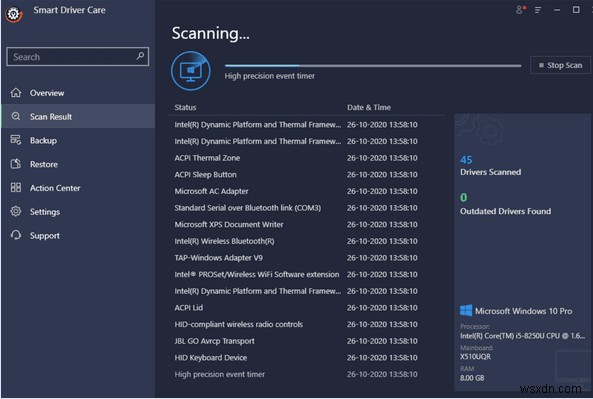Select JBL GO Avrcp Transport row
Viewport: 593px width, 399px height.
point(306,341)
